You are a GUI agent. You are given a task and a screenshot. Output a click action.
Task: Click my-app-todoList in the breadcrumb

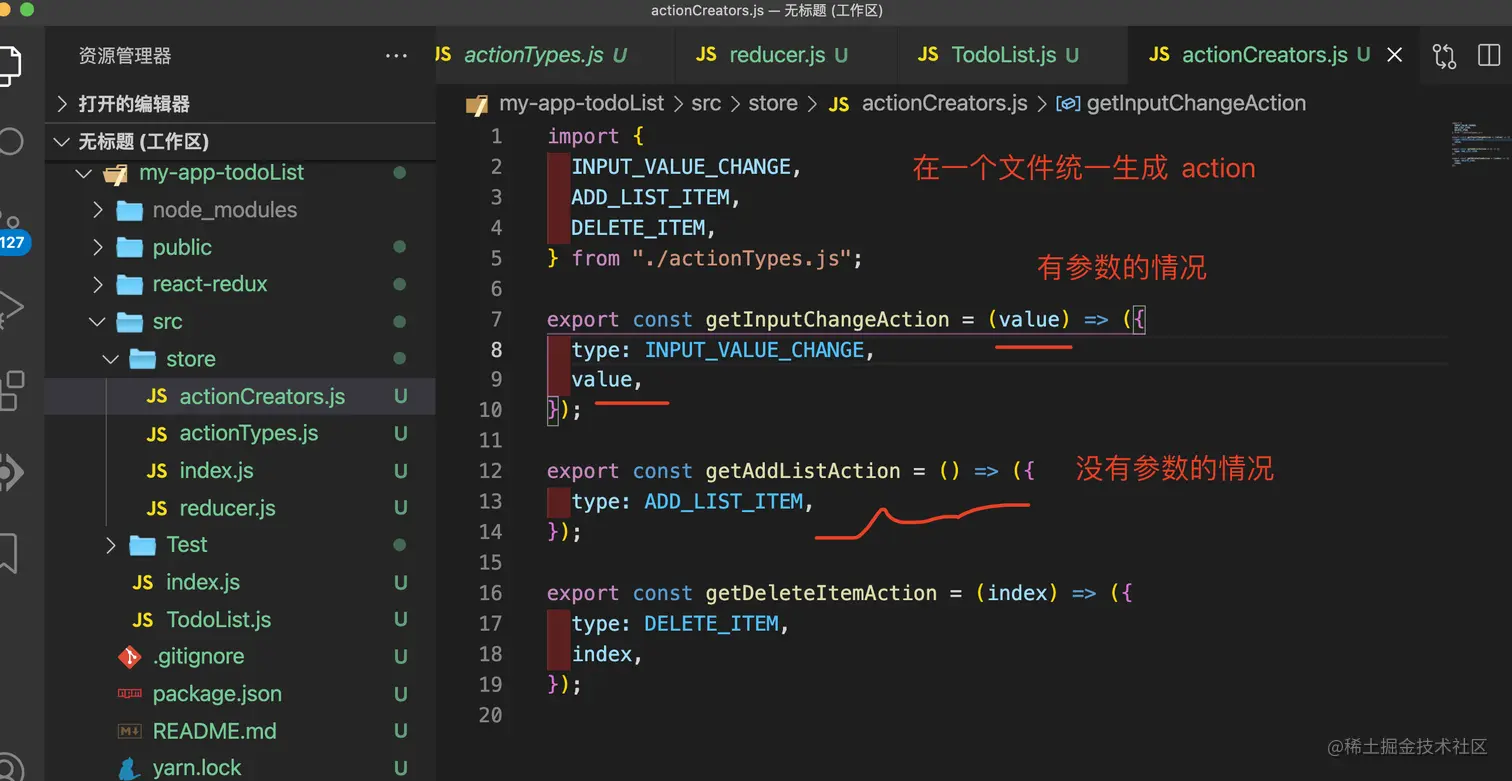click(581, 103)
